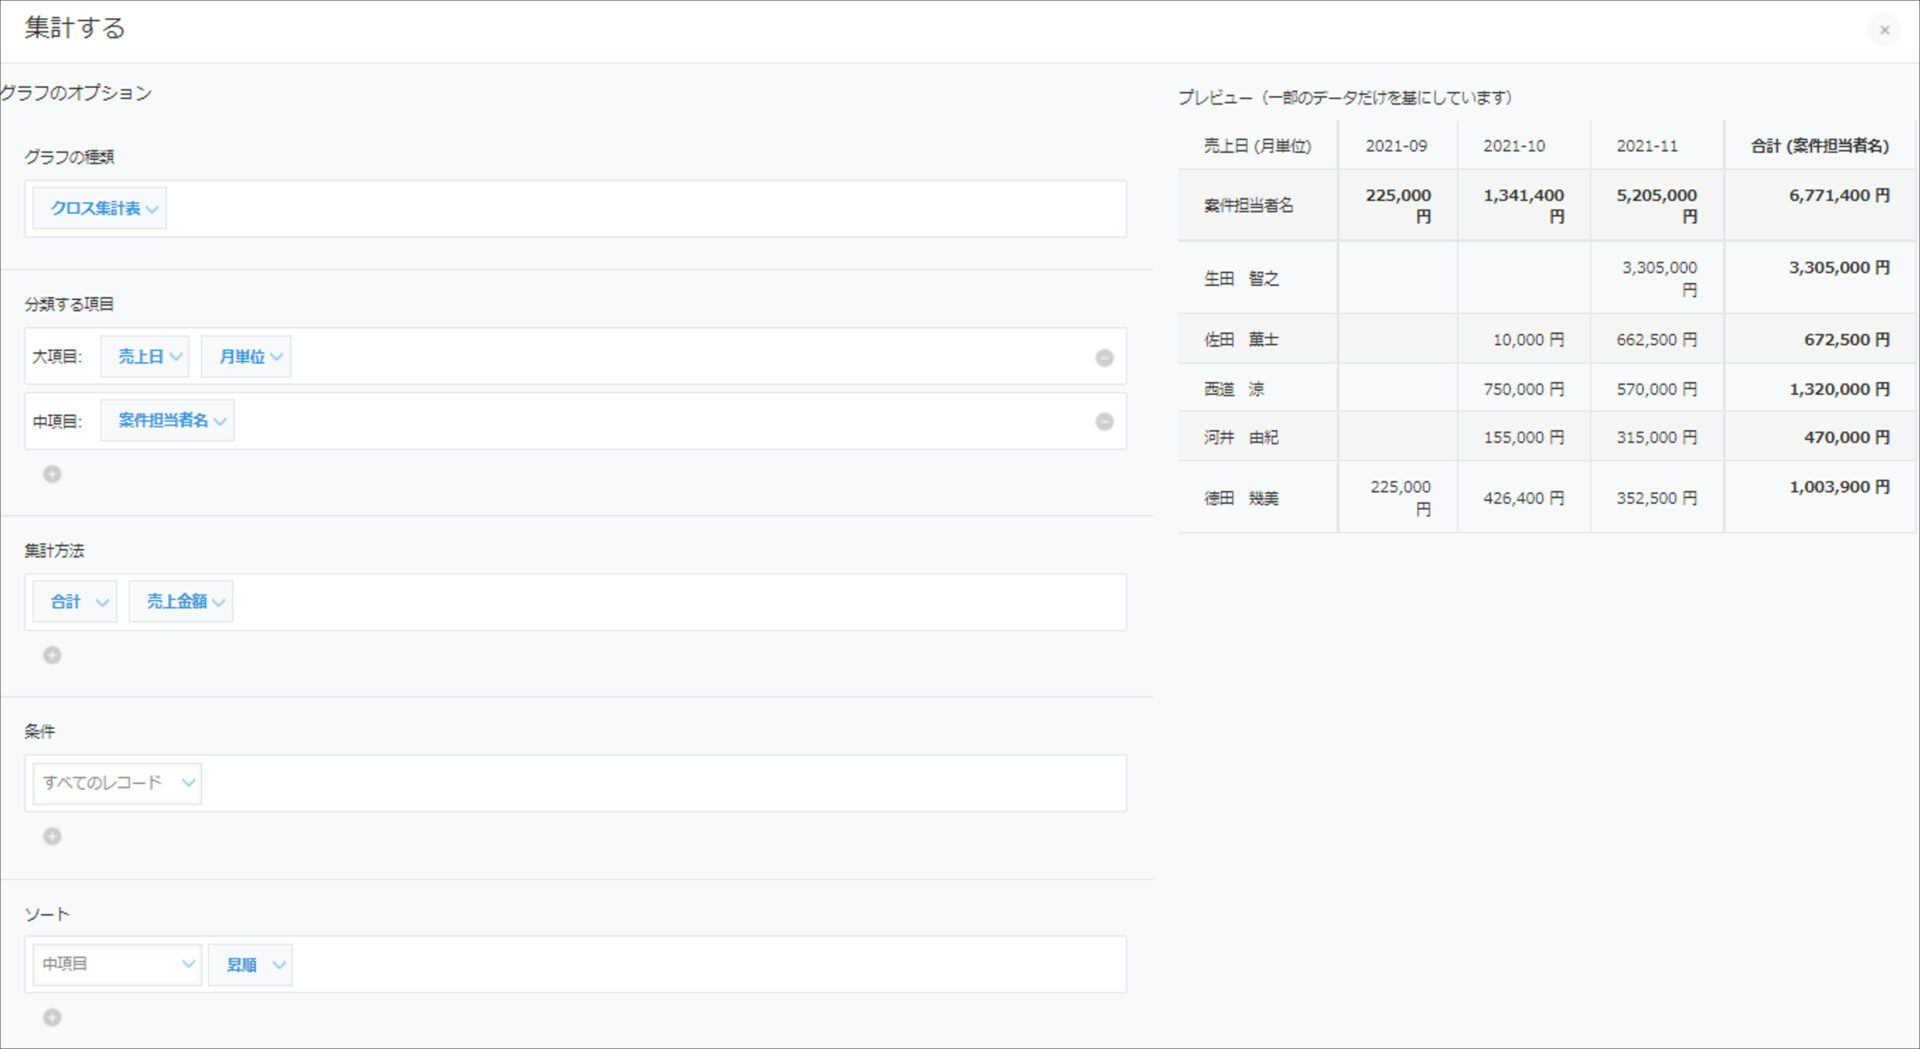Click the 426,400 円 cell for 徳田 幾美
Viewport: 1920px width, 1049px height.
[1524, 497]
